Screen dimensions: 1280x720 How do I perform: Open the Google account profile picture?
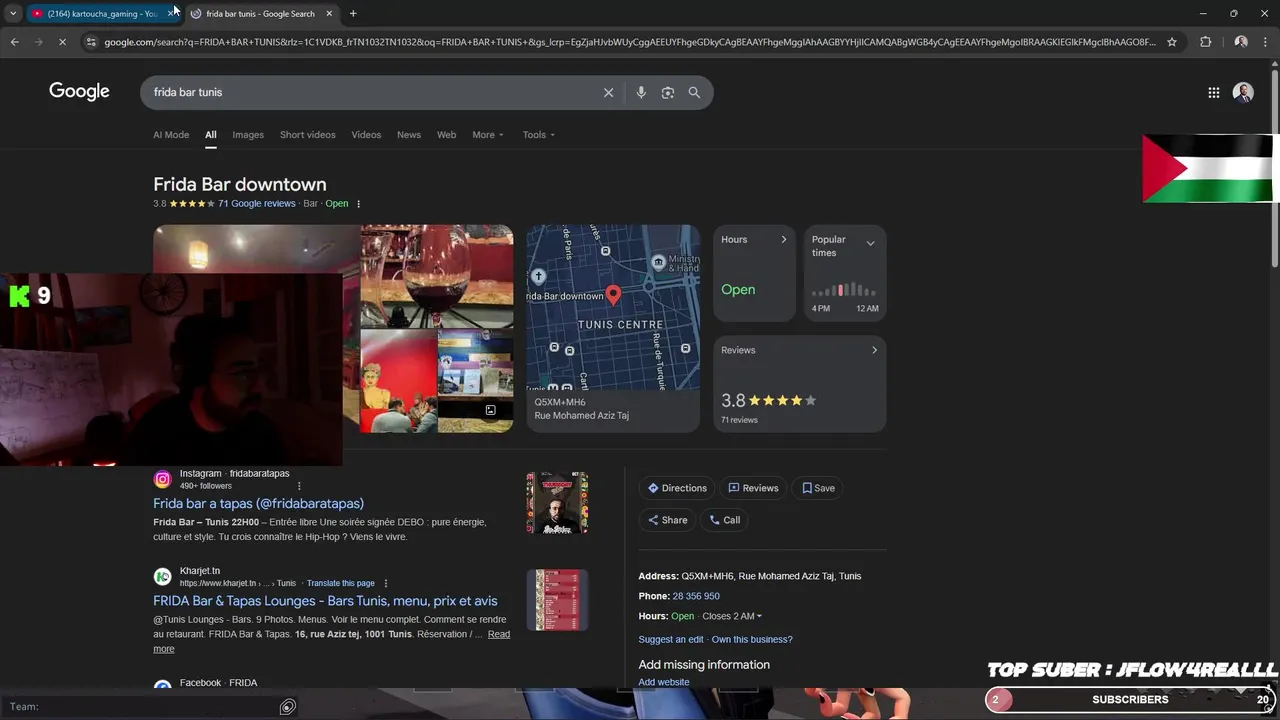(x=1243, y=92)
